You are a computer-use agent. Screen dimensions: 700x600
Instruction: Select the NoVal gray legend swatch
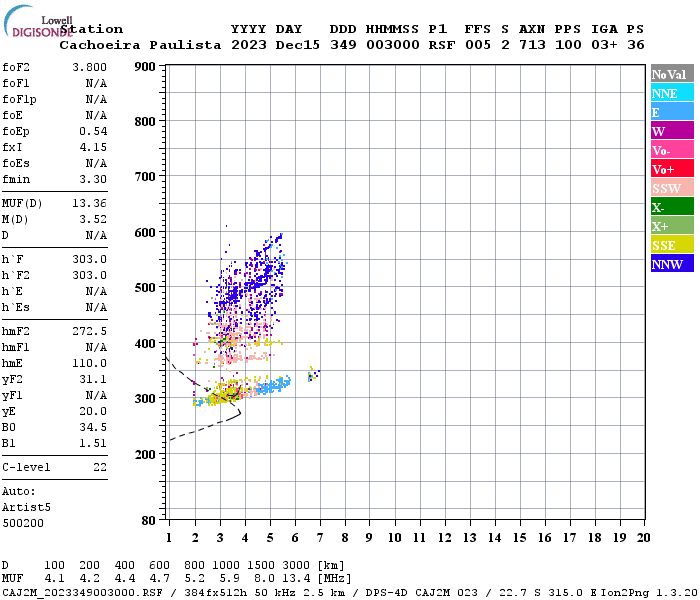672,74
